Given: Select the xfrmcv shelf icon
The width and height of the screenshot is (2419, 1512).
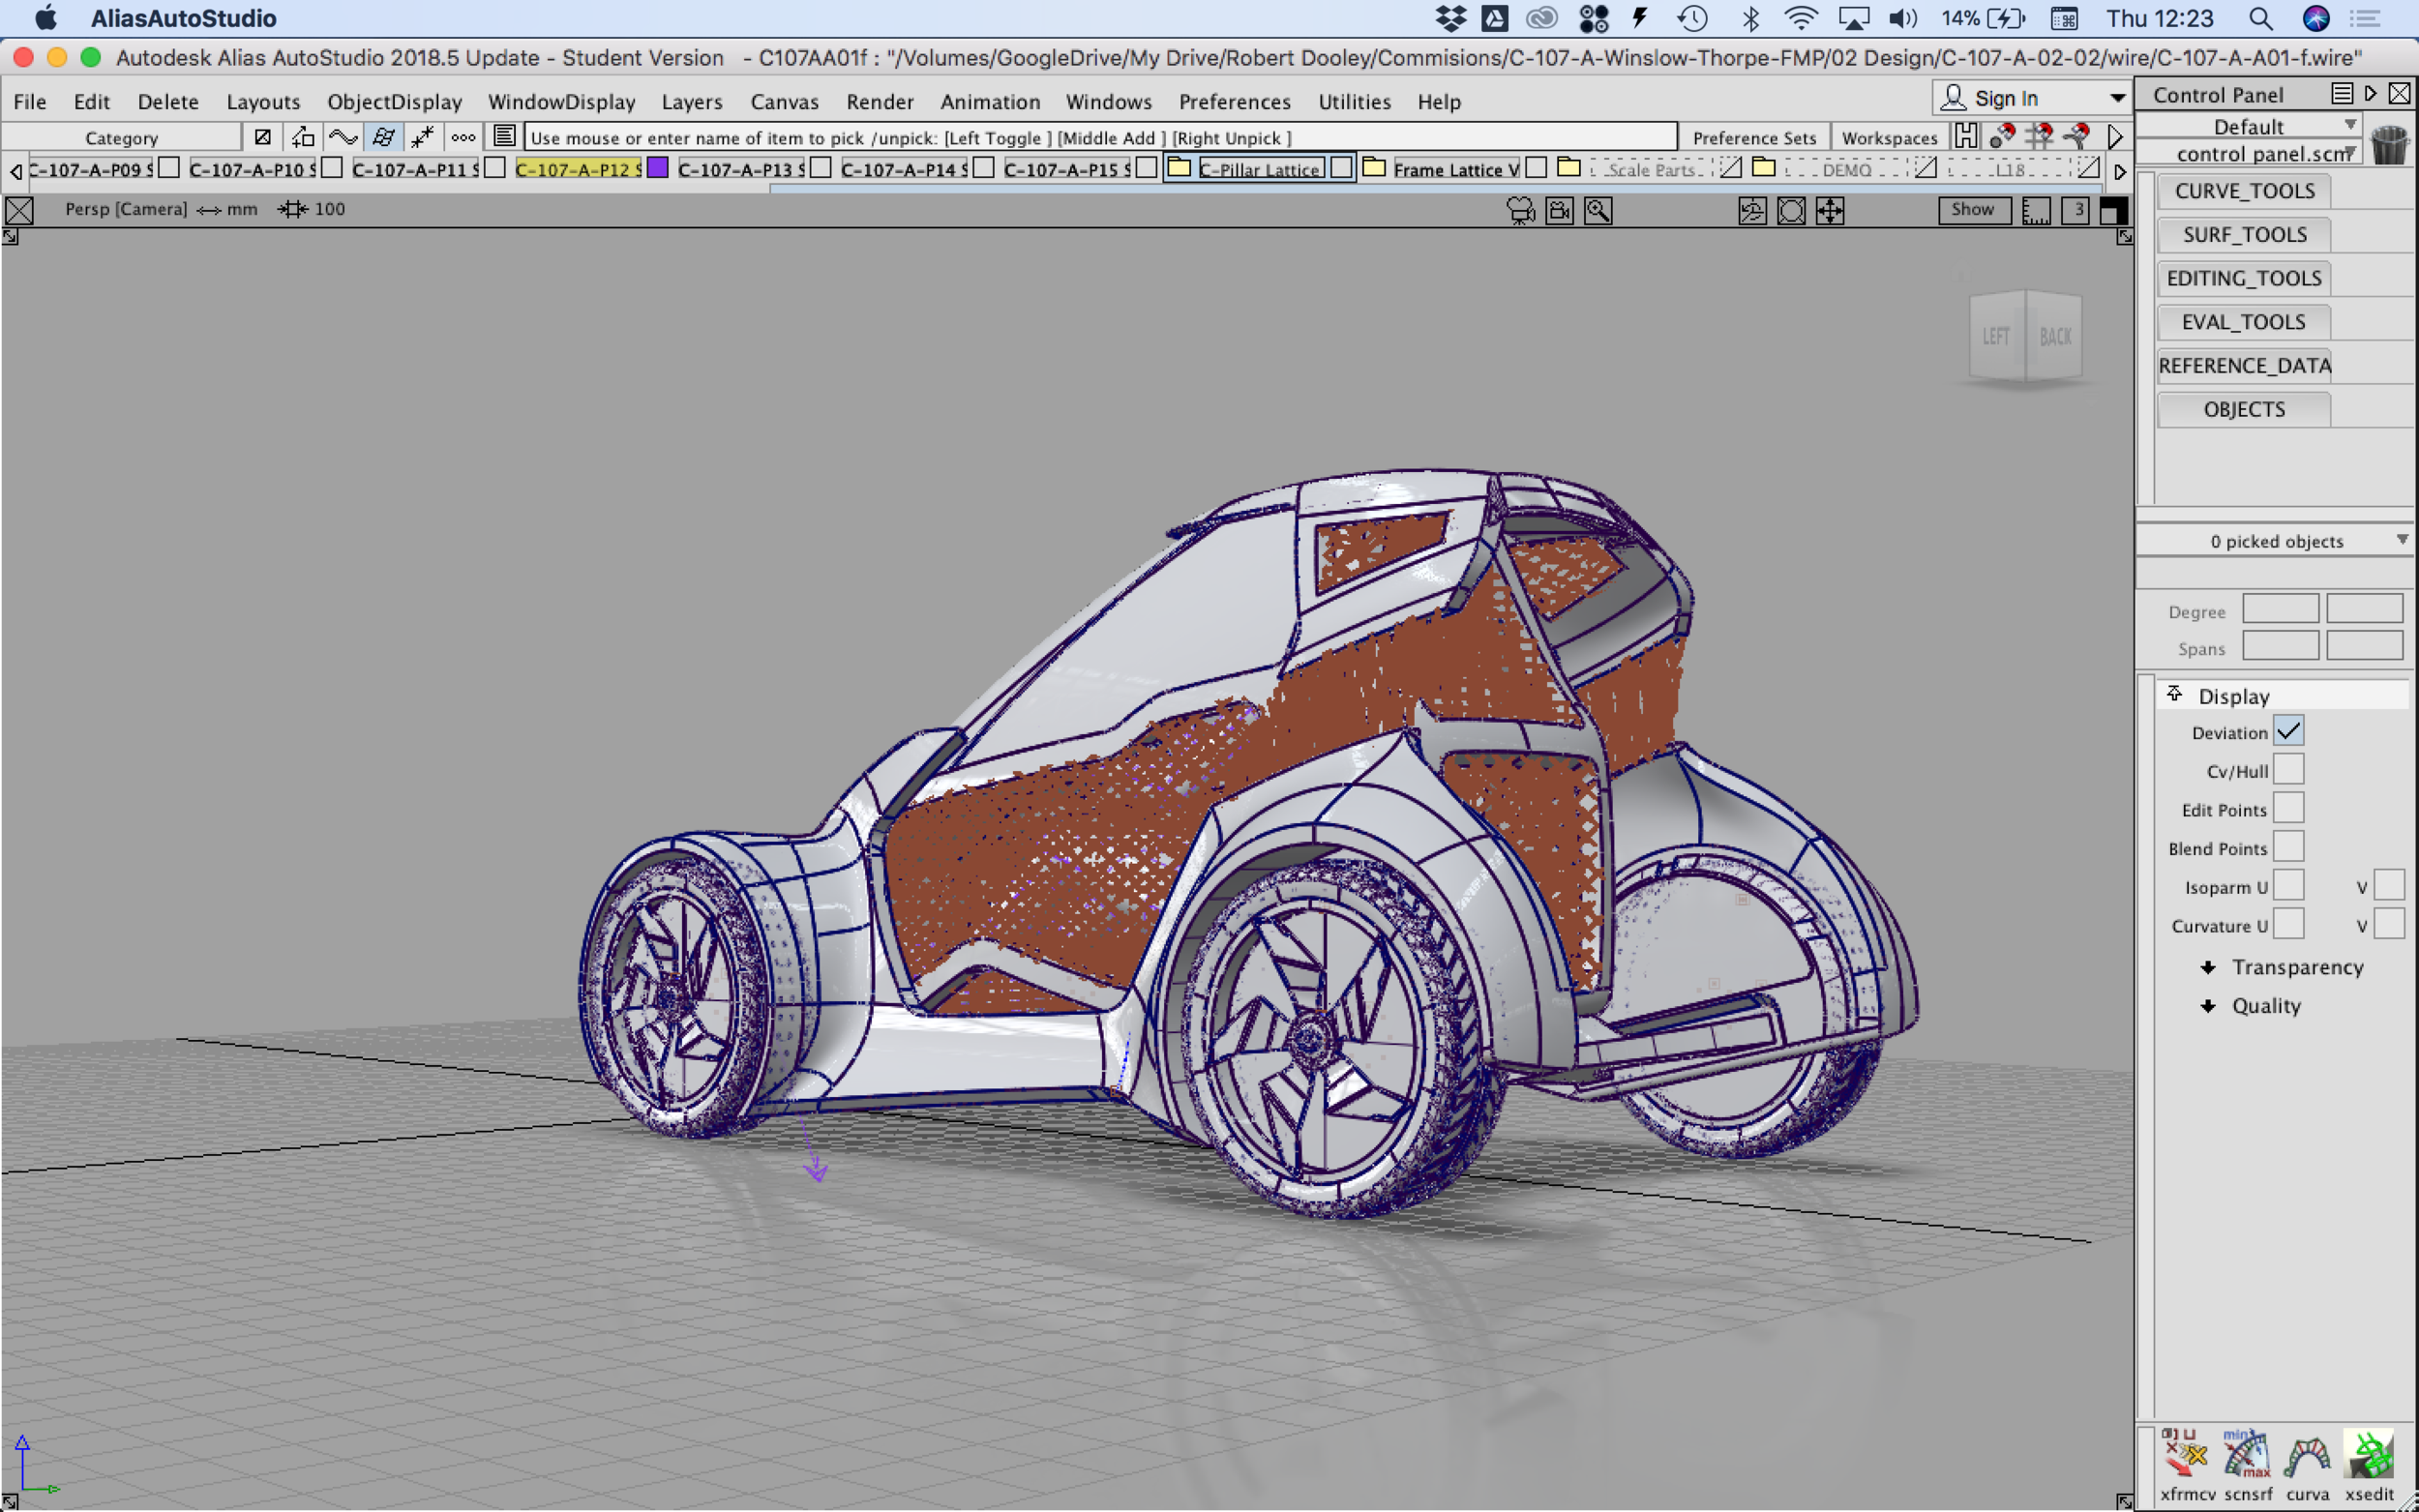Looking at the screenshot, I should pos(2184,1455).
